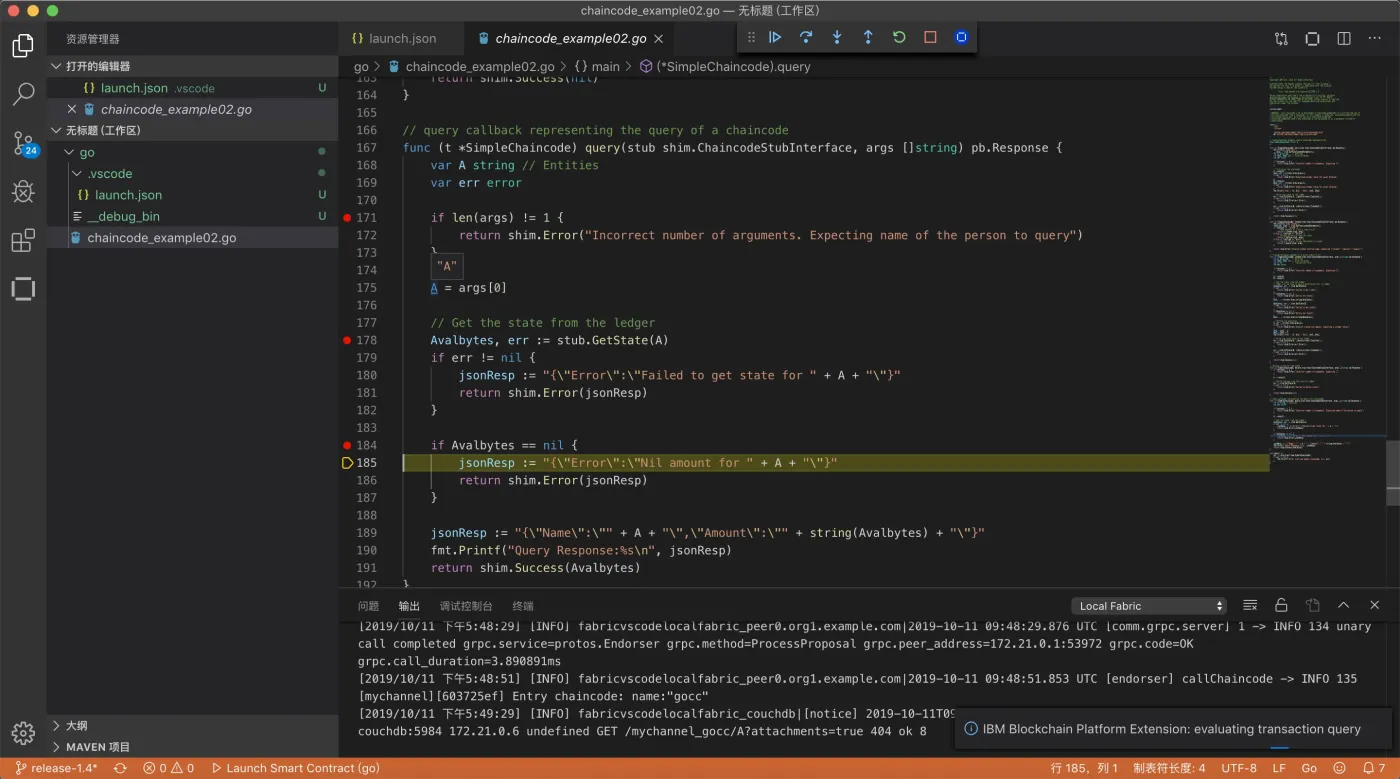
Task: Toggle the breakpoint on line 178
Action: pyautogui.click(x=346, y=340)
